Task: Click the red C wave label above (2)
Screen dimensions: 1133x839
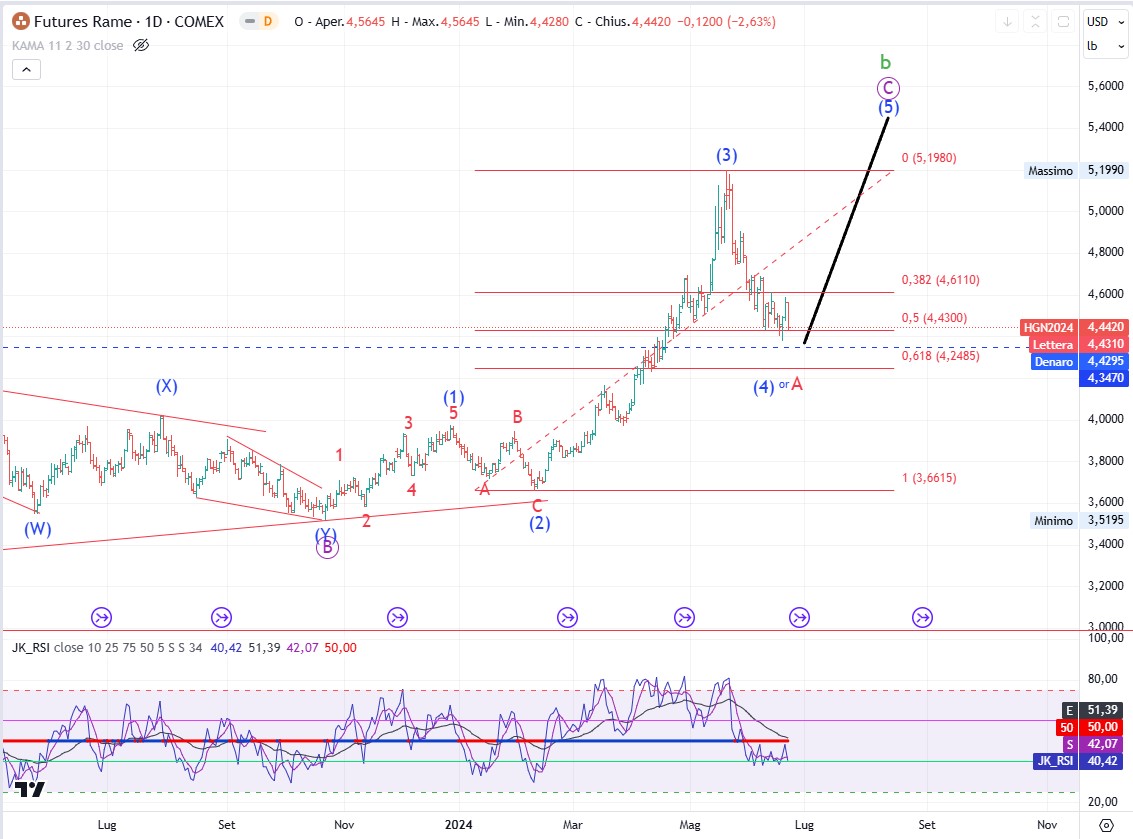Action: [537, 506]
